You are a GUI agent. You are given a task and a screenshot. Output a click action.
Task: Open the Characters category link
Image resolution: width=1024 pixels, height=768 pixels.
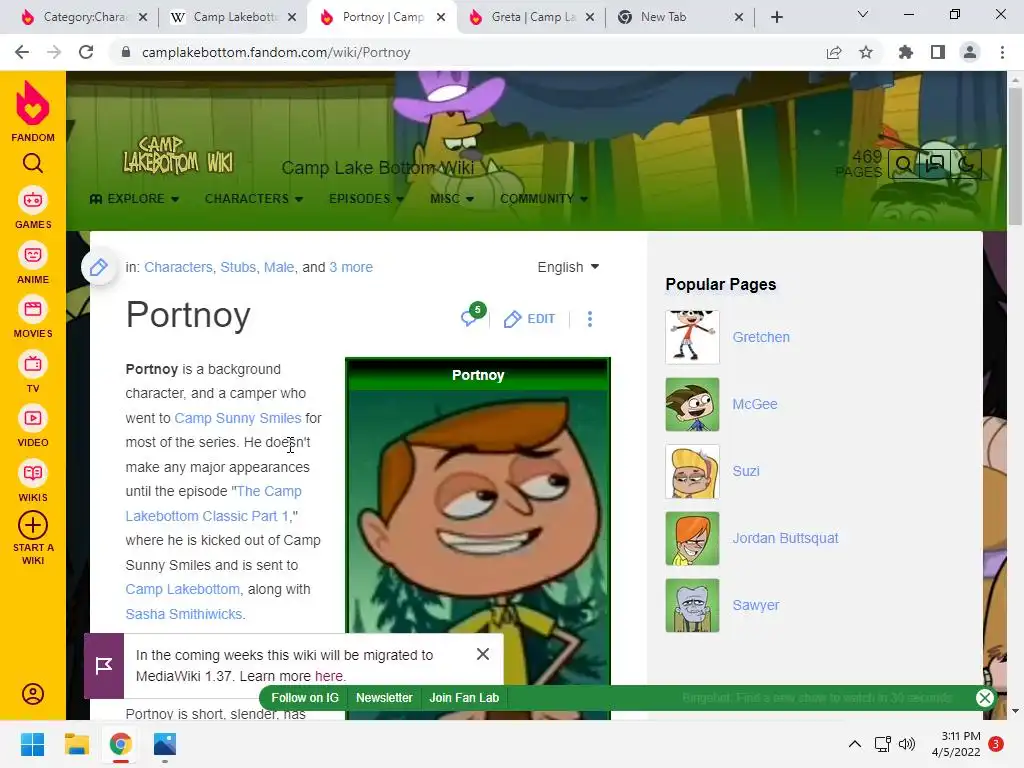[178, 267]
